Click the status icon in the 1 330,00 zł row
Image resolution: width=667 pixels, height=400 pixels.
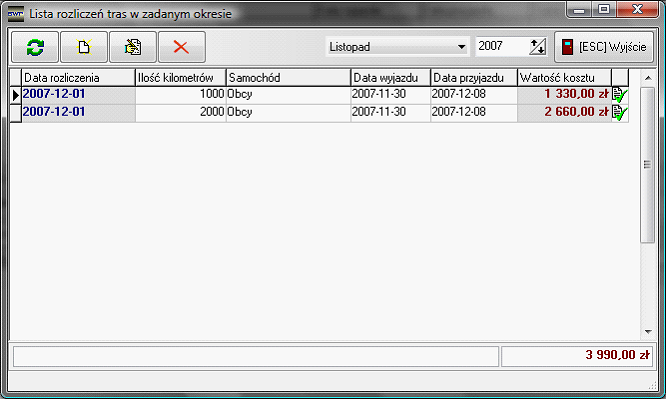tap(620, 95)
